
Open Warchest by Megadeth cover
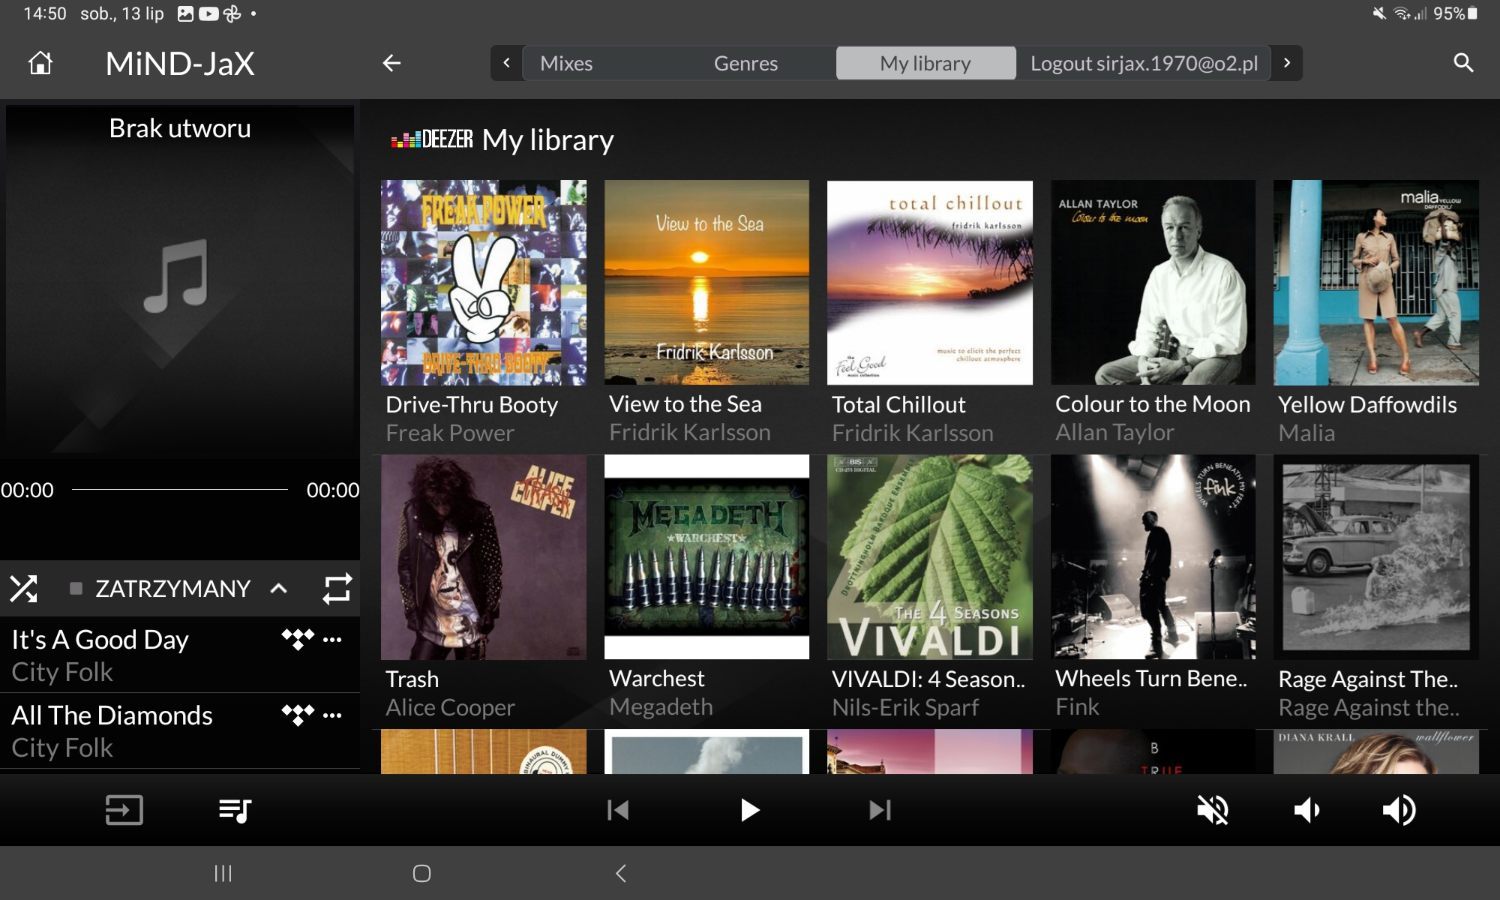pyautogui.click(x=707, y=557)
